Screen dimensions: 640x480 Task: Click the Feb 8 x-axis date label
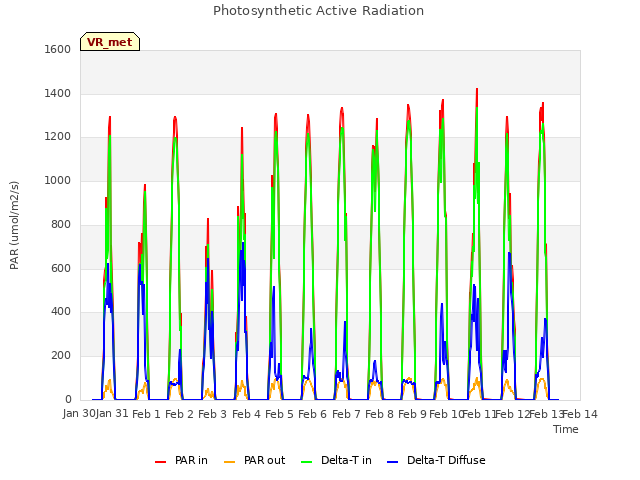[379, 414]
